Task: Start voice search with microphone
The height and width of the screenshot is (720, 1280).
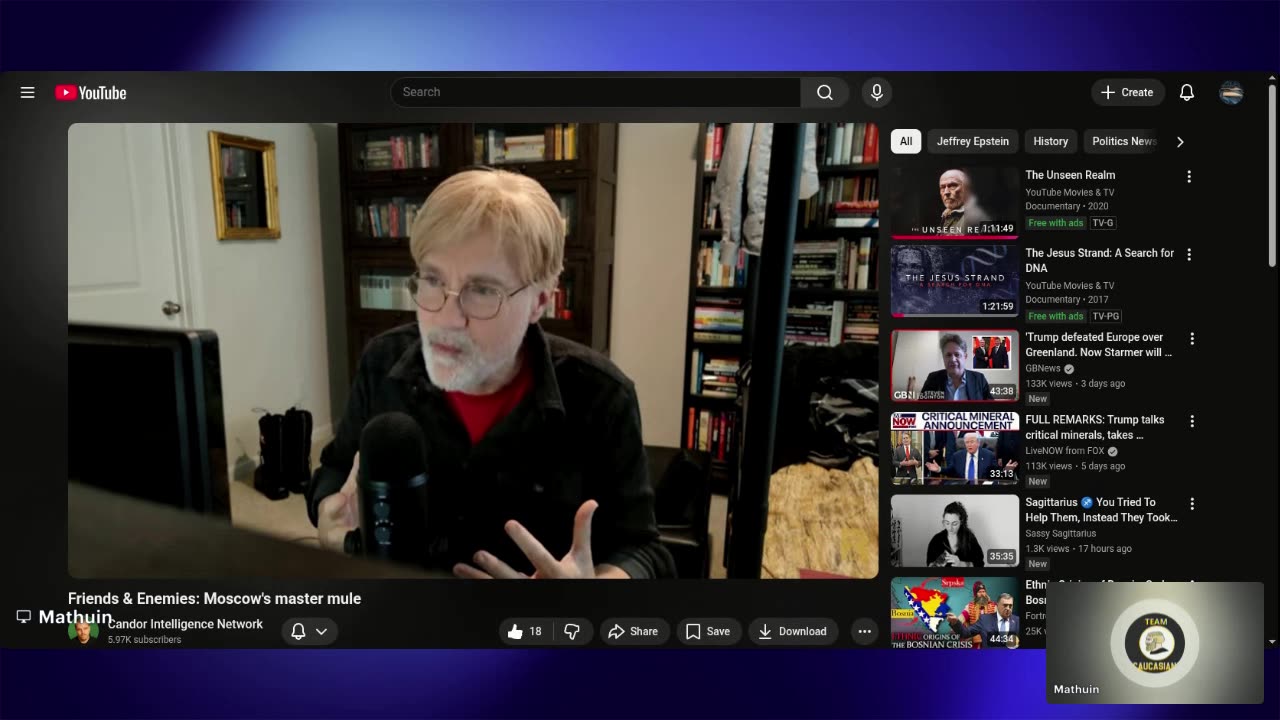Action: click(877, 92)
